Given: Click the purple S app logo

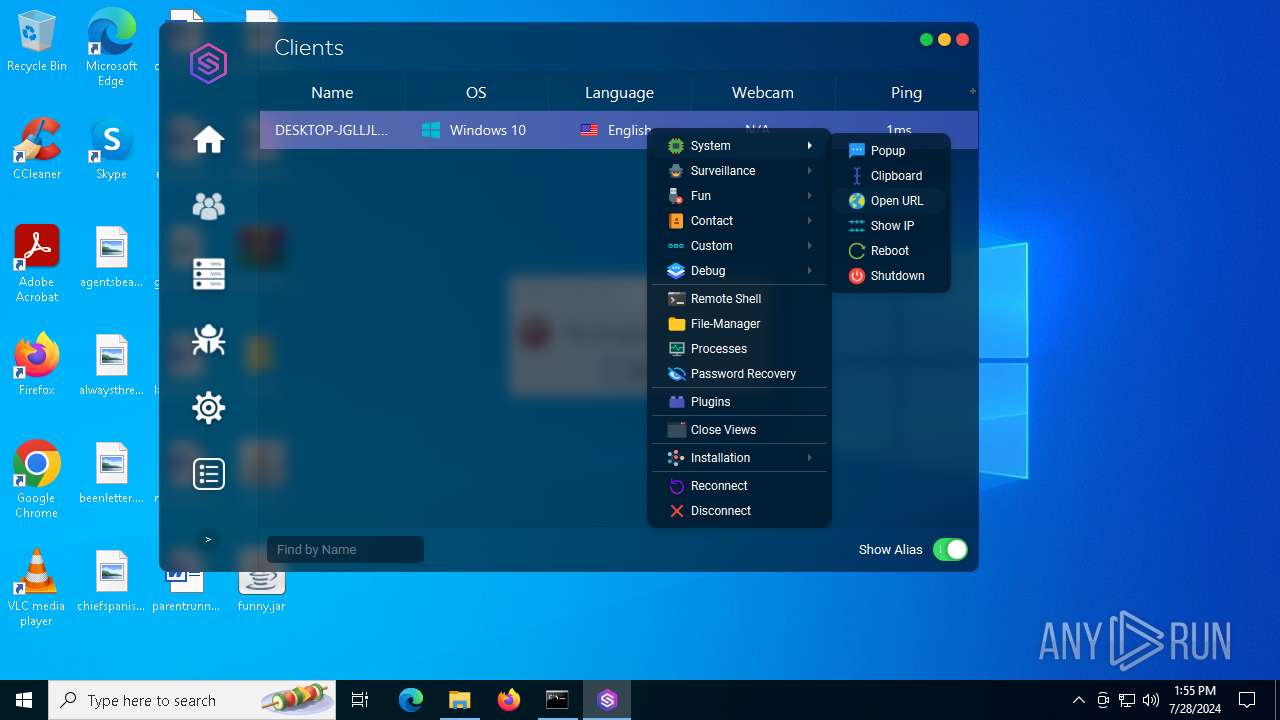Looking at the screenshot, I should coord(209,64).
